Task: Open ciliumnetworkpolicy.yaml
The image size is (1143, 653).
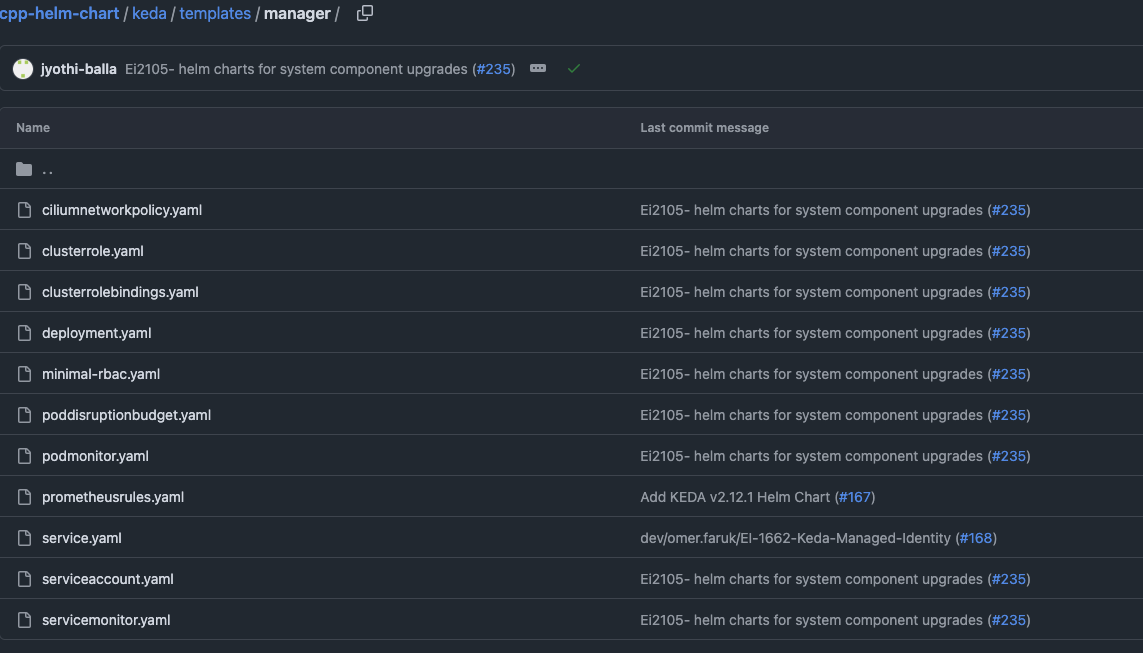Action: point(122,210)
